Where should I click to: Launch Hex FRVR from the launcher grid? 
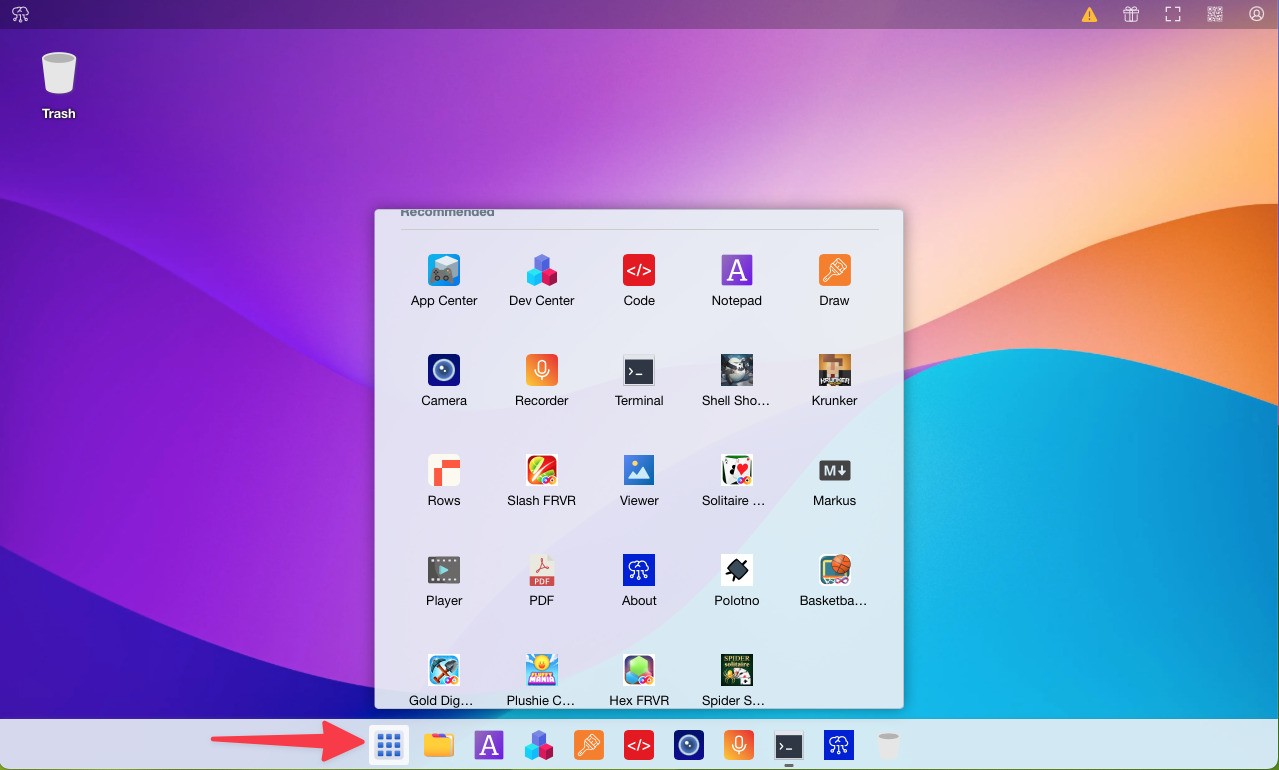point(638,671)
